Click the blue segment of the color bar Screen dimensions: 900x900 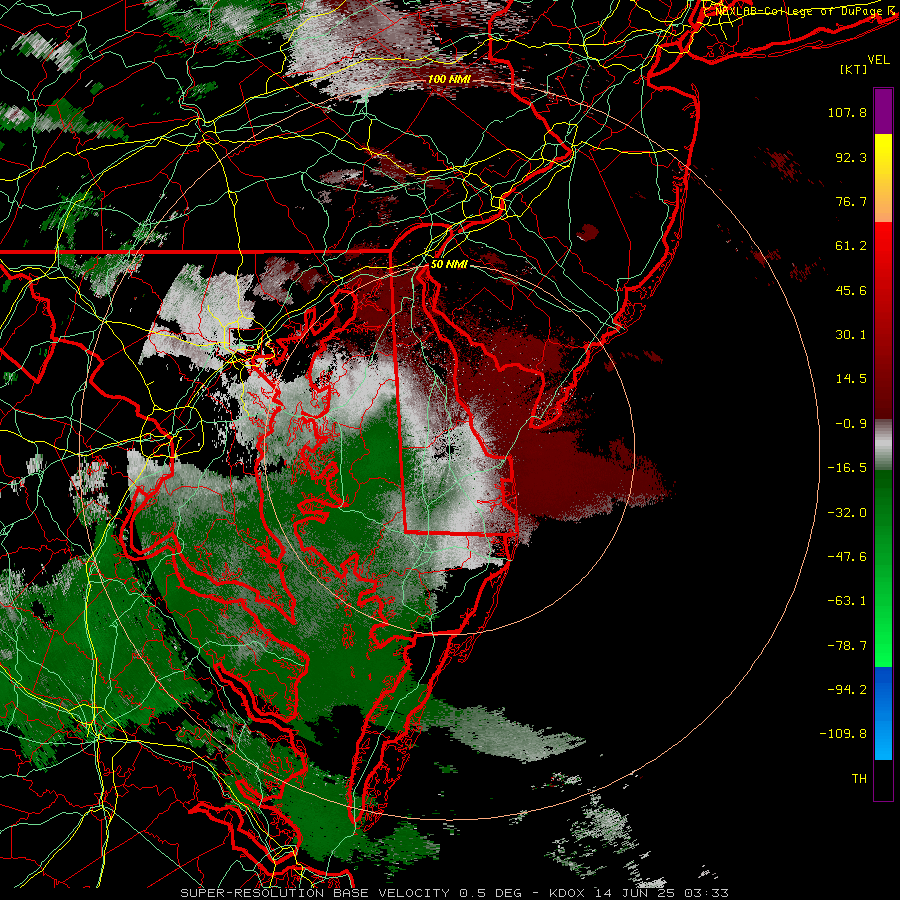[883, 713]
